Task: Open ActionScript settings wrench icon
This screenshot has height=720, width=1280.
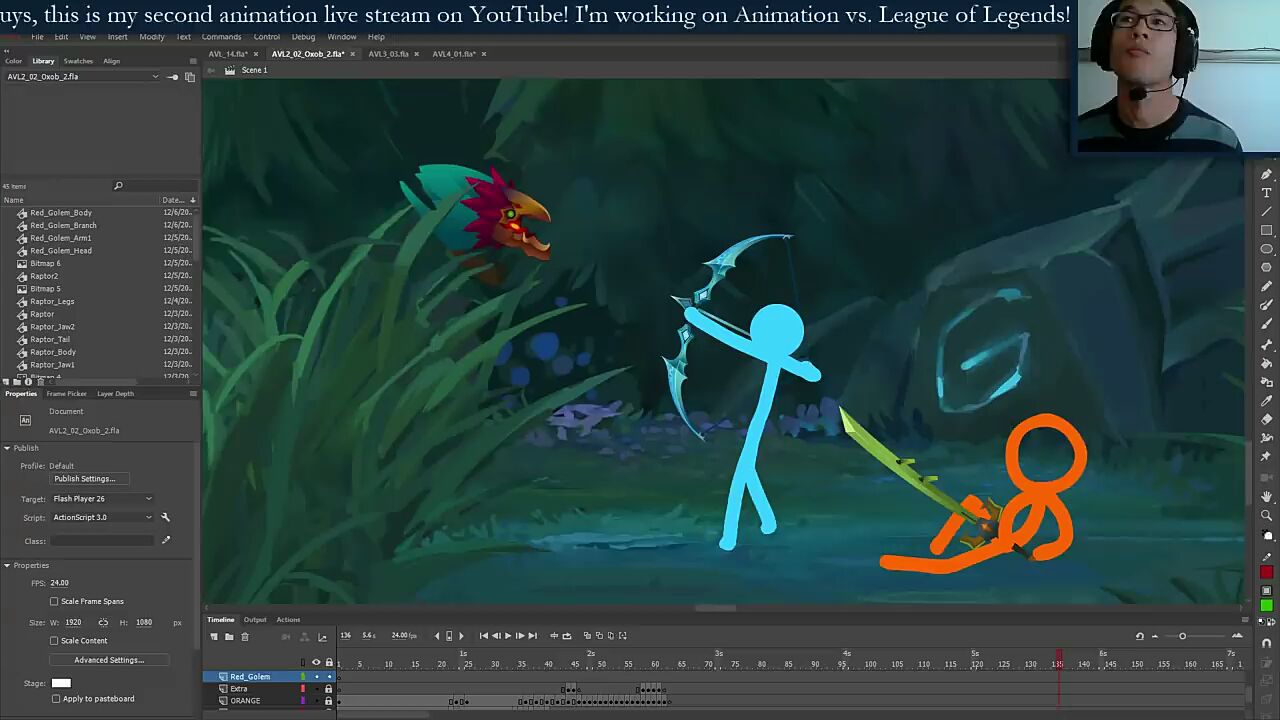Action: click(166, 517)
